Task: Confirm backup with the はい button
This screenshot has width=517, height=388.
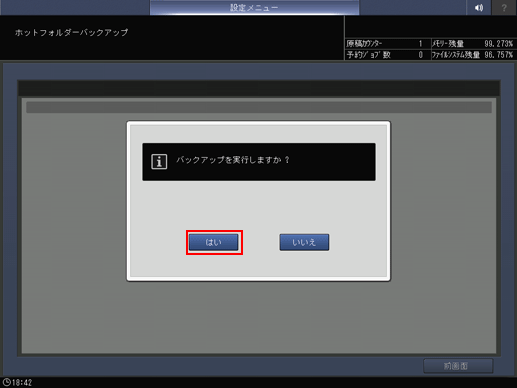Action: tap(214, 242)
